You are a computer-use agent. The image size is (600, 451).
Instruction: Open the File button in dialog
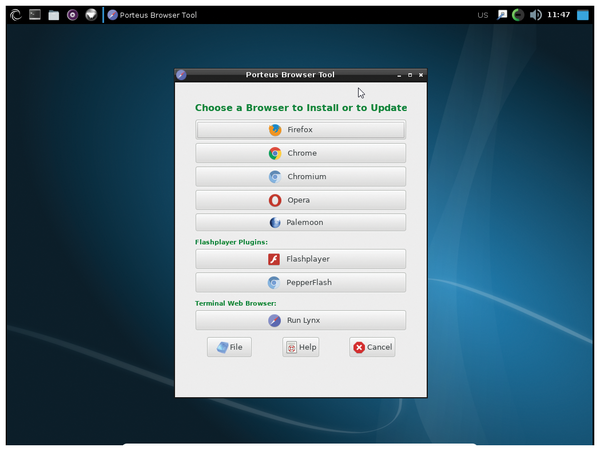(229, 347)
